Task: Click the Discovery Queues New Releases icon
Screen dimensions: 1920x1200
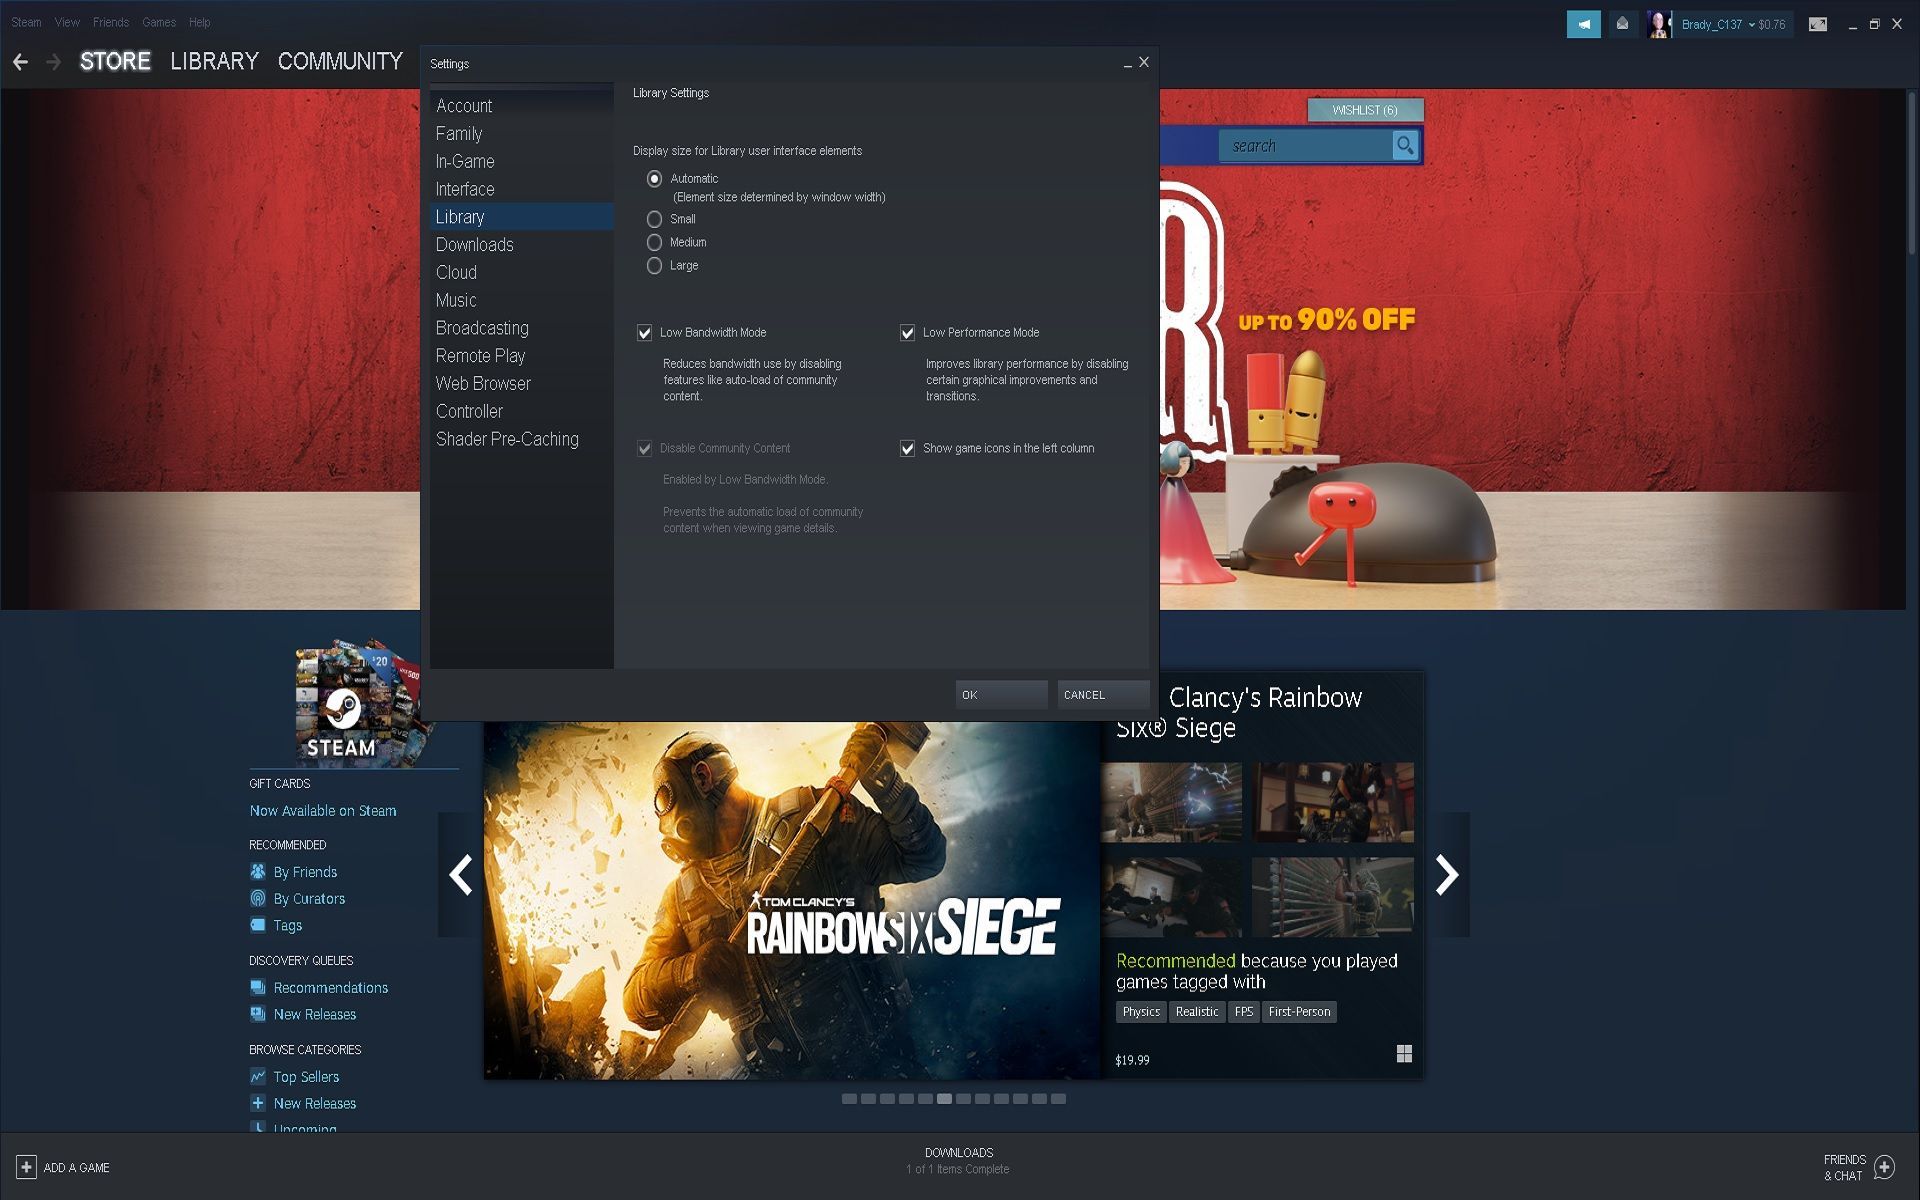Action: click(x=258, y=1014)
